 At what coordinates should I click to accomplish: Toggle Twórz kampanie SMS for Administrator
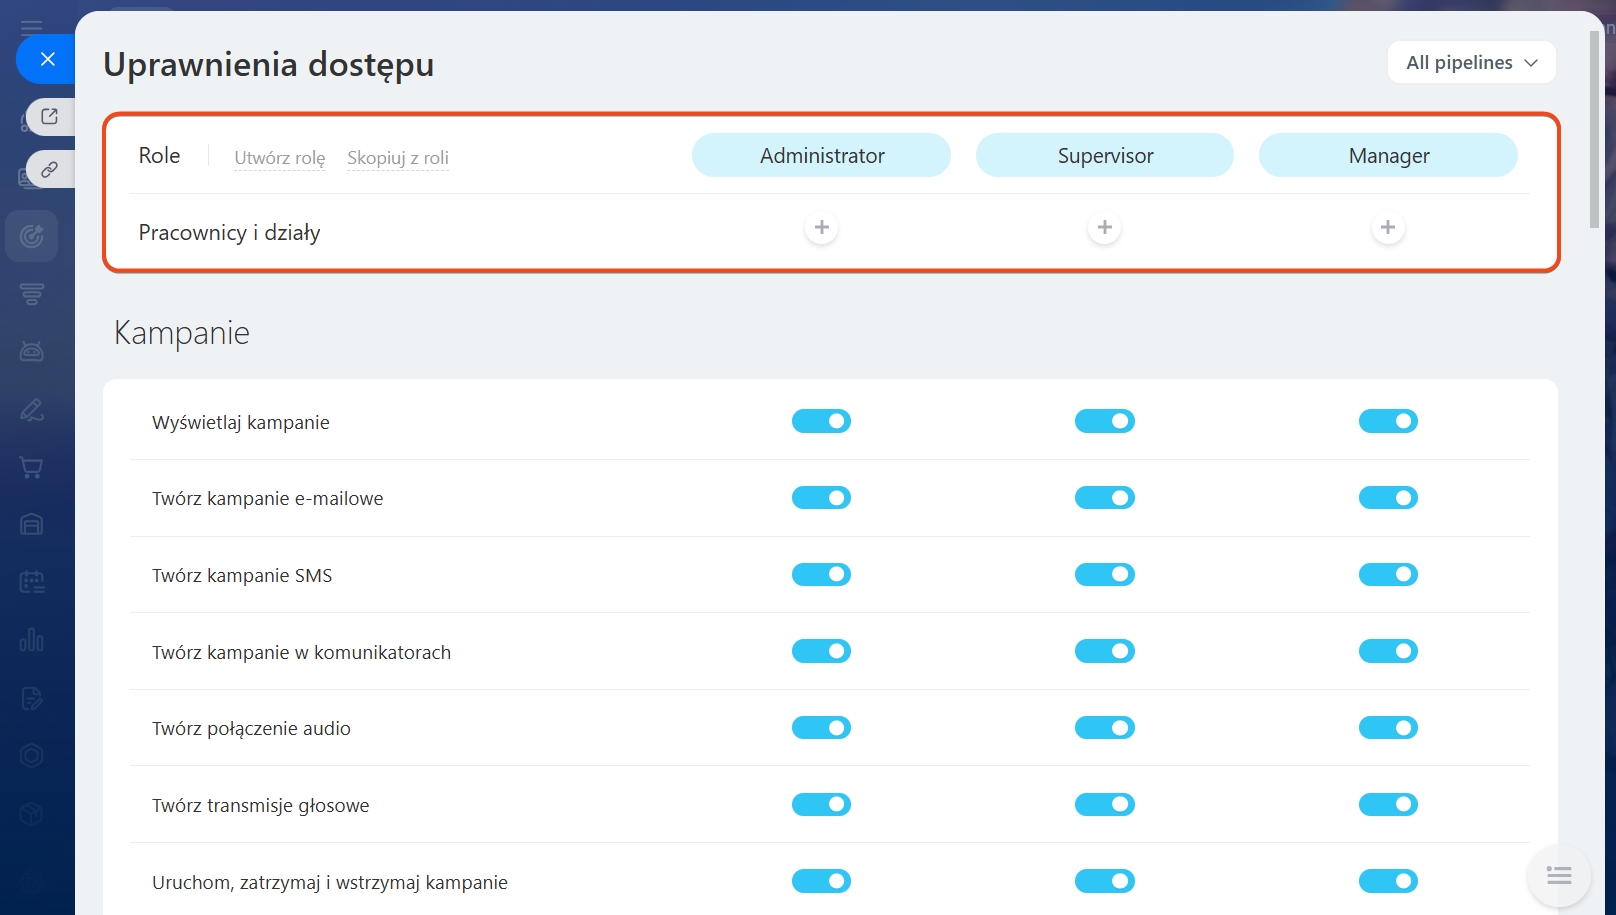tap(821, 574)
